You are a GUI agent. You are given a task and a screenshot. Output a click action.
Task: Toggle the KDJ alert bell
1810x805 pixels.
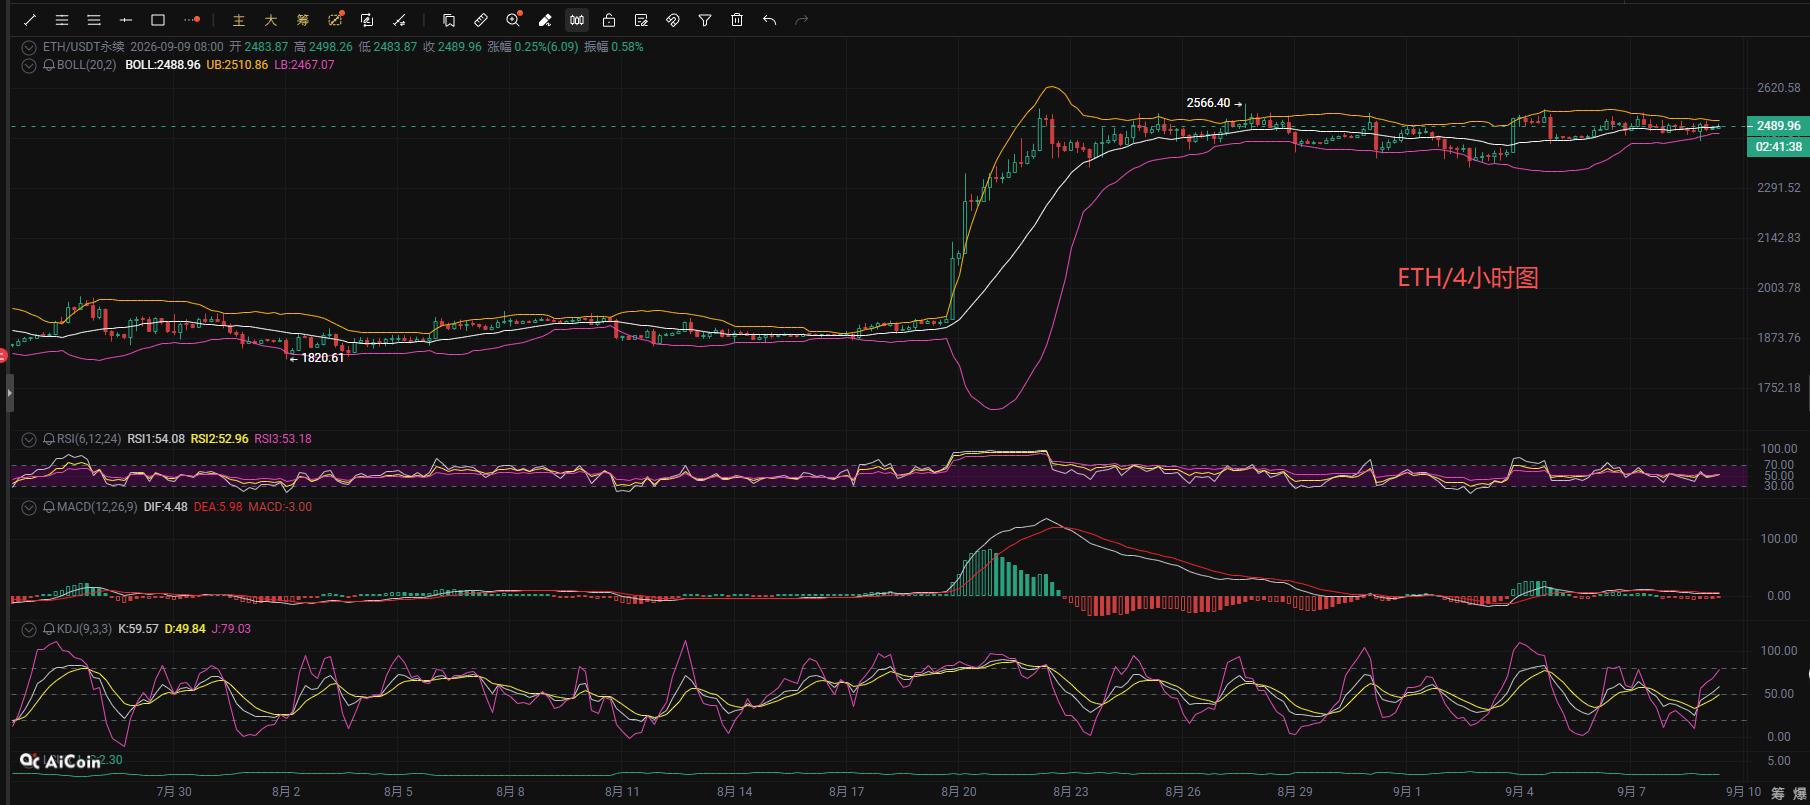(x=49, y=629)
